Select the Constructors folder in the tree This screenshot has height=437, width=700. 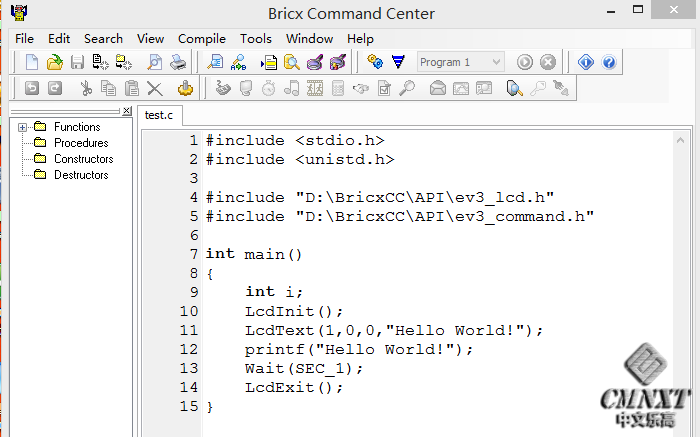[x=83, y=159]
